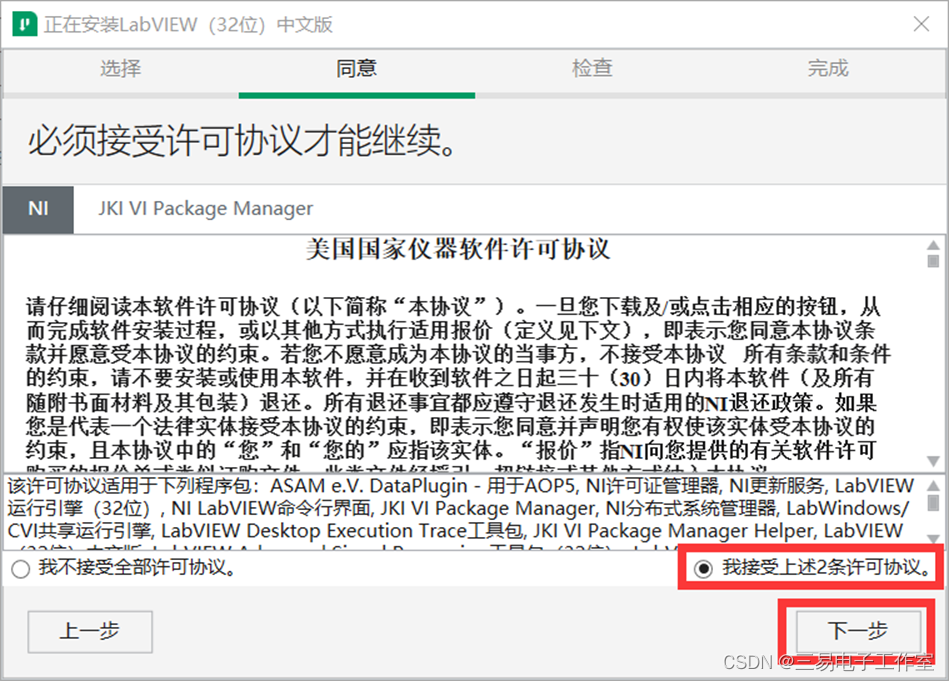Click license text scrollbar up arrow
949x681 pixels.
click(933, 245)
